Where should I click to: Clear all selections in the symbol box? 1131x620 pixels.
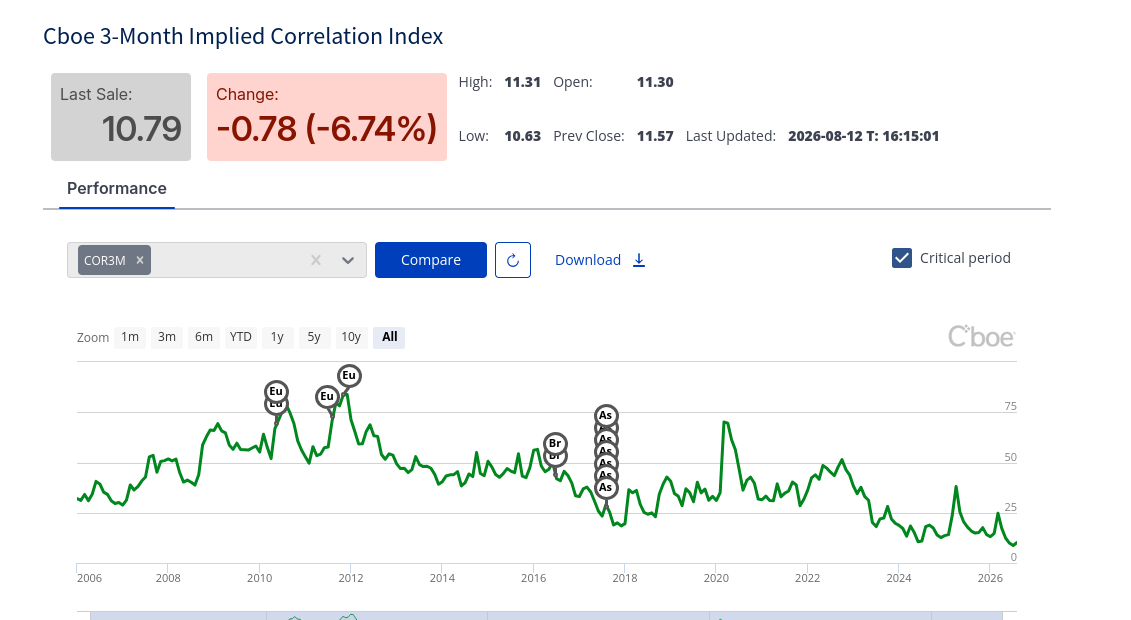click(315, 260)
